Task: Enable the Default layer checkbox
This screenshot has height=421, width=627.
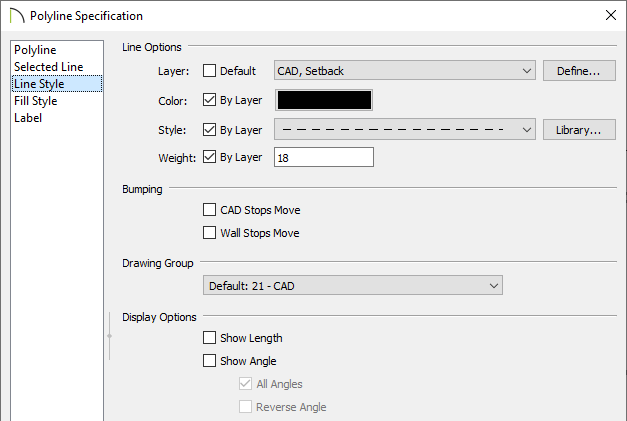Action: (209, 71)
